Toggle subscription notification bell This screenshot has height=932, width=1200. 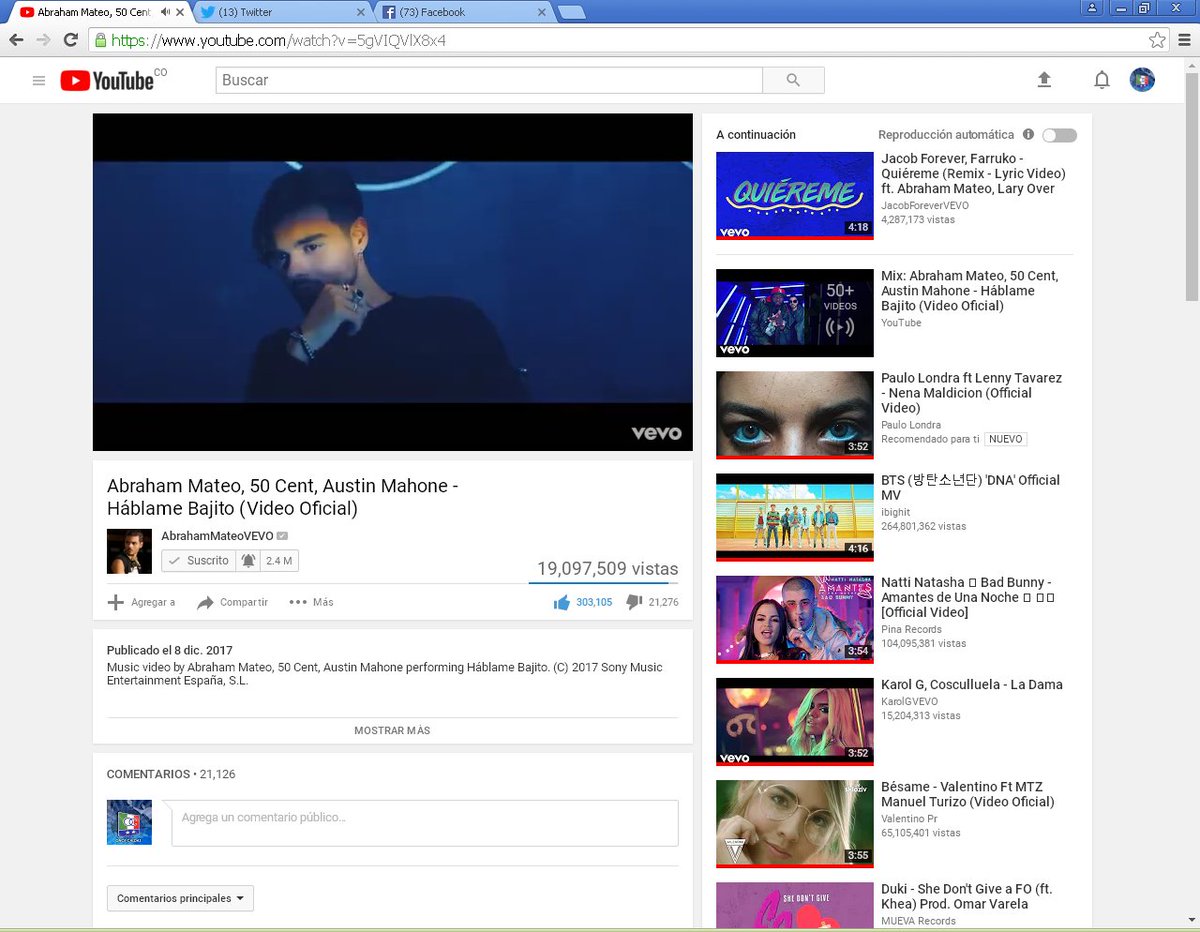click(x=248, y=561)
